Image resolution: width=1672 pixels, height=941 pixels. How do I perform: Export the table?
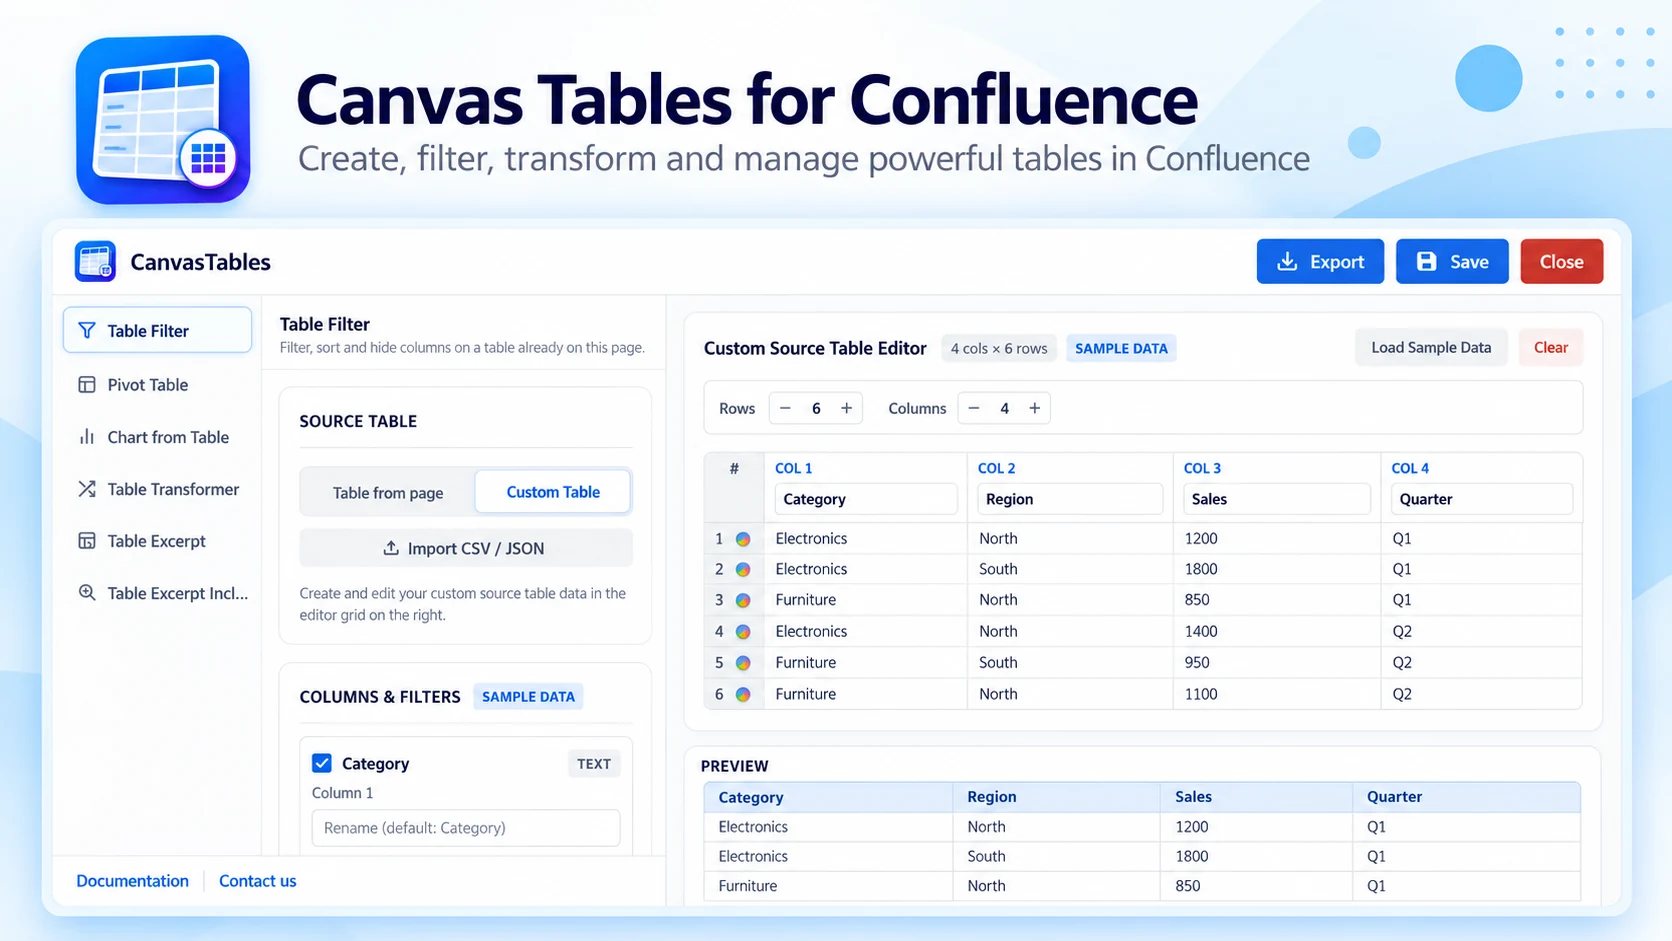tap(1320, 261)
